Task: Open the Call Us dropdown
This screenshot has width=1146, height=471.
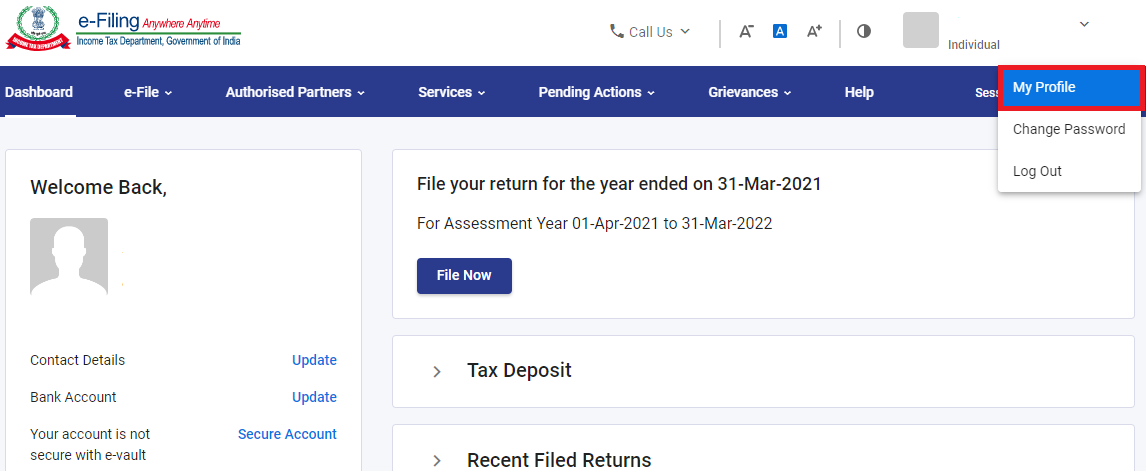Action: [650, 31]
